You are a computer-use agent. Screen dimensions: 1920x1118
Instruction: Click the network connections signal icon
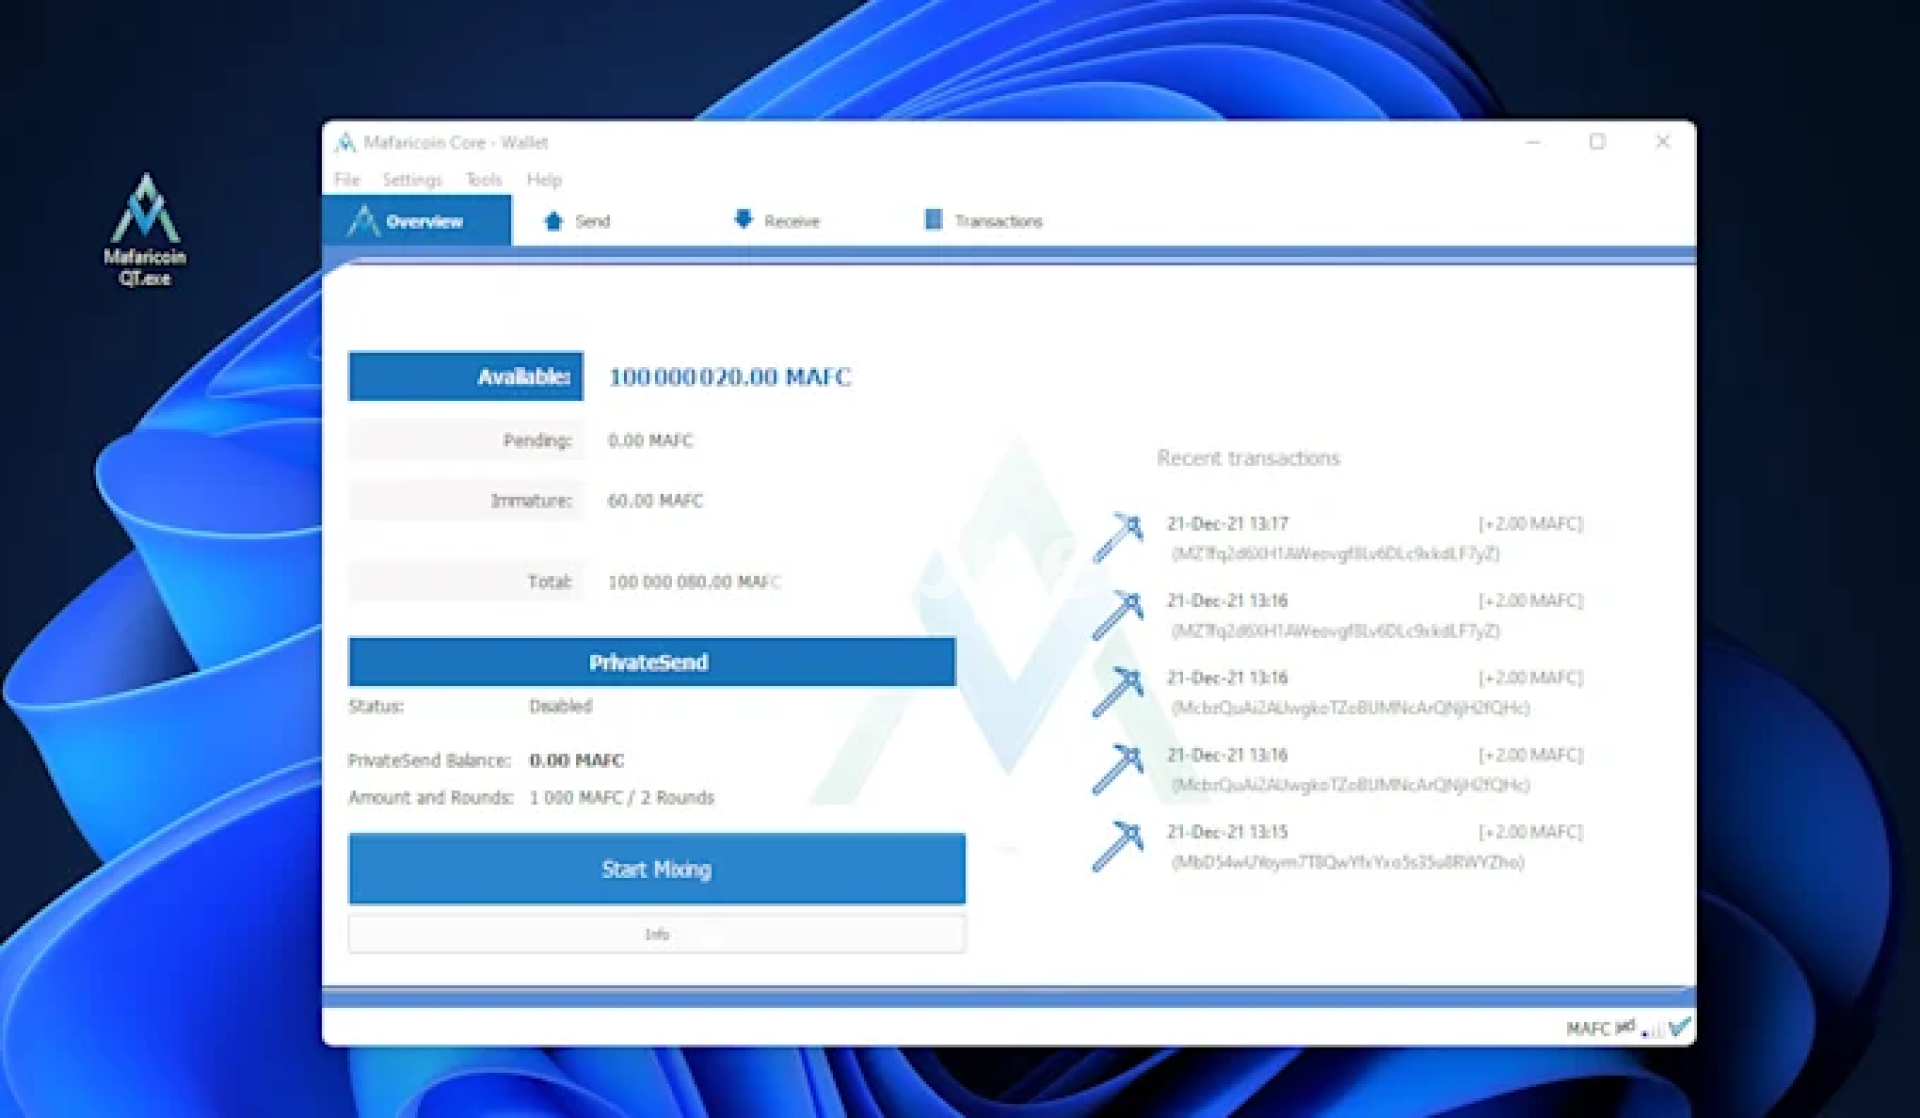coord(1652,1029)
